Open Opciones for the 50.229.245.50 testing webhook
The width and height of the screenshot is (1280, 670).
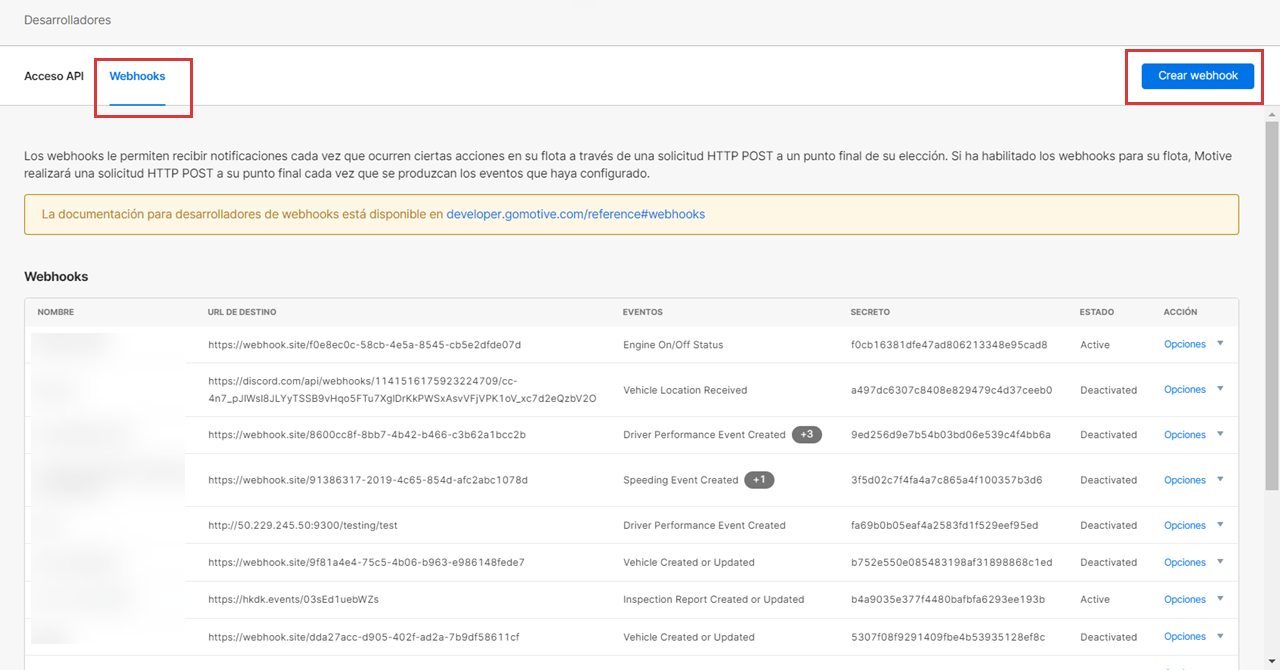point(1184,525)
